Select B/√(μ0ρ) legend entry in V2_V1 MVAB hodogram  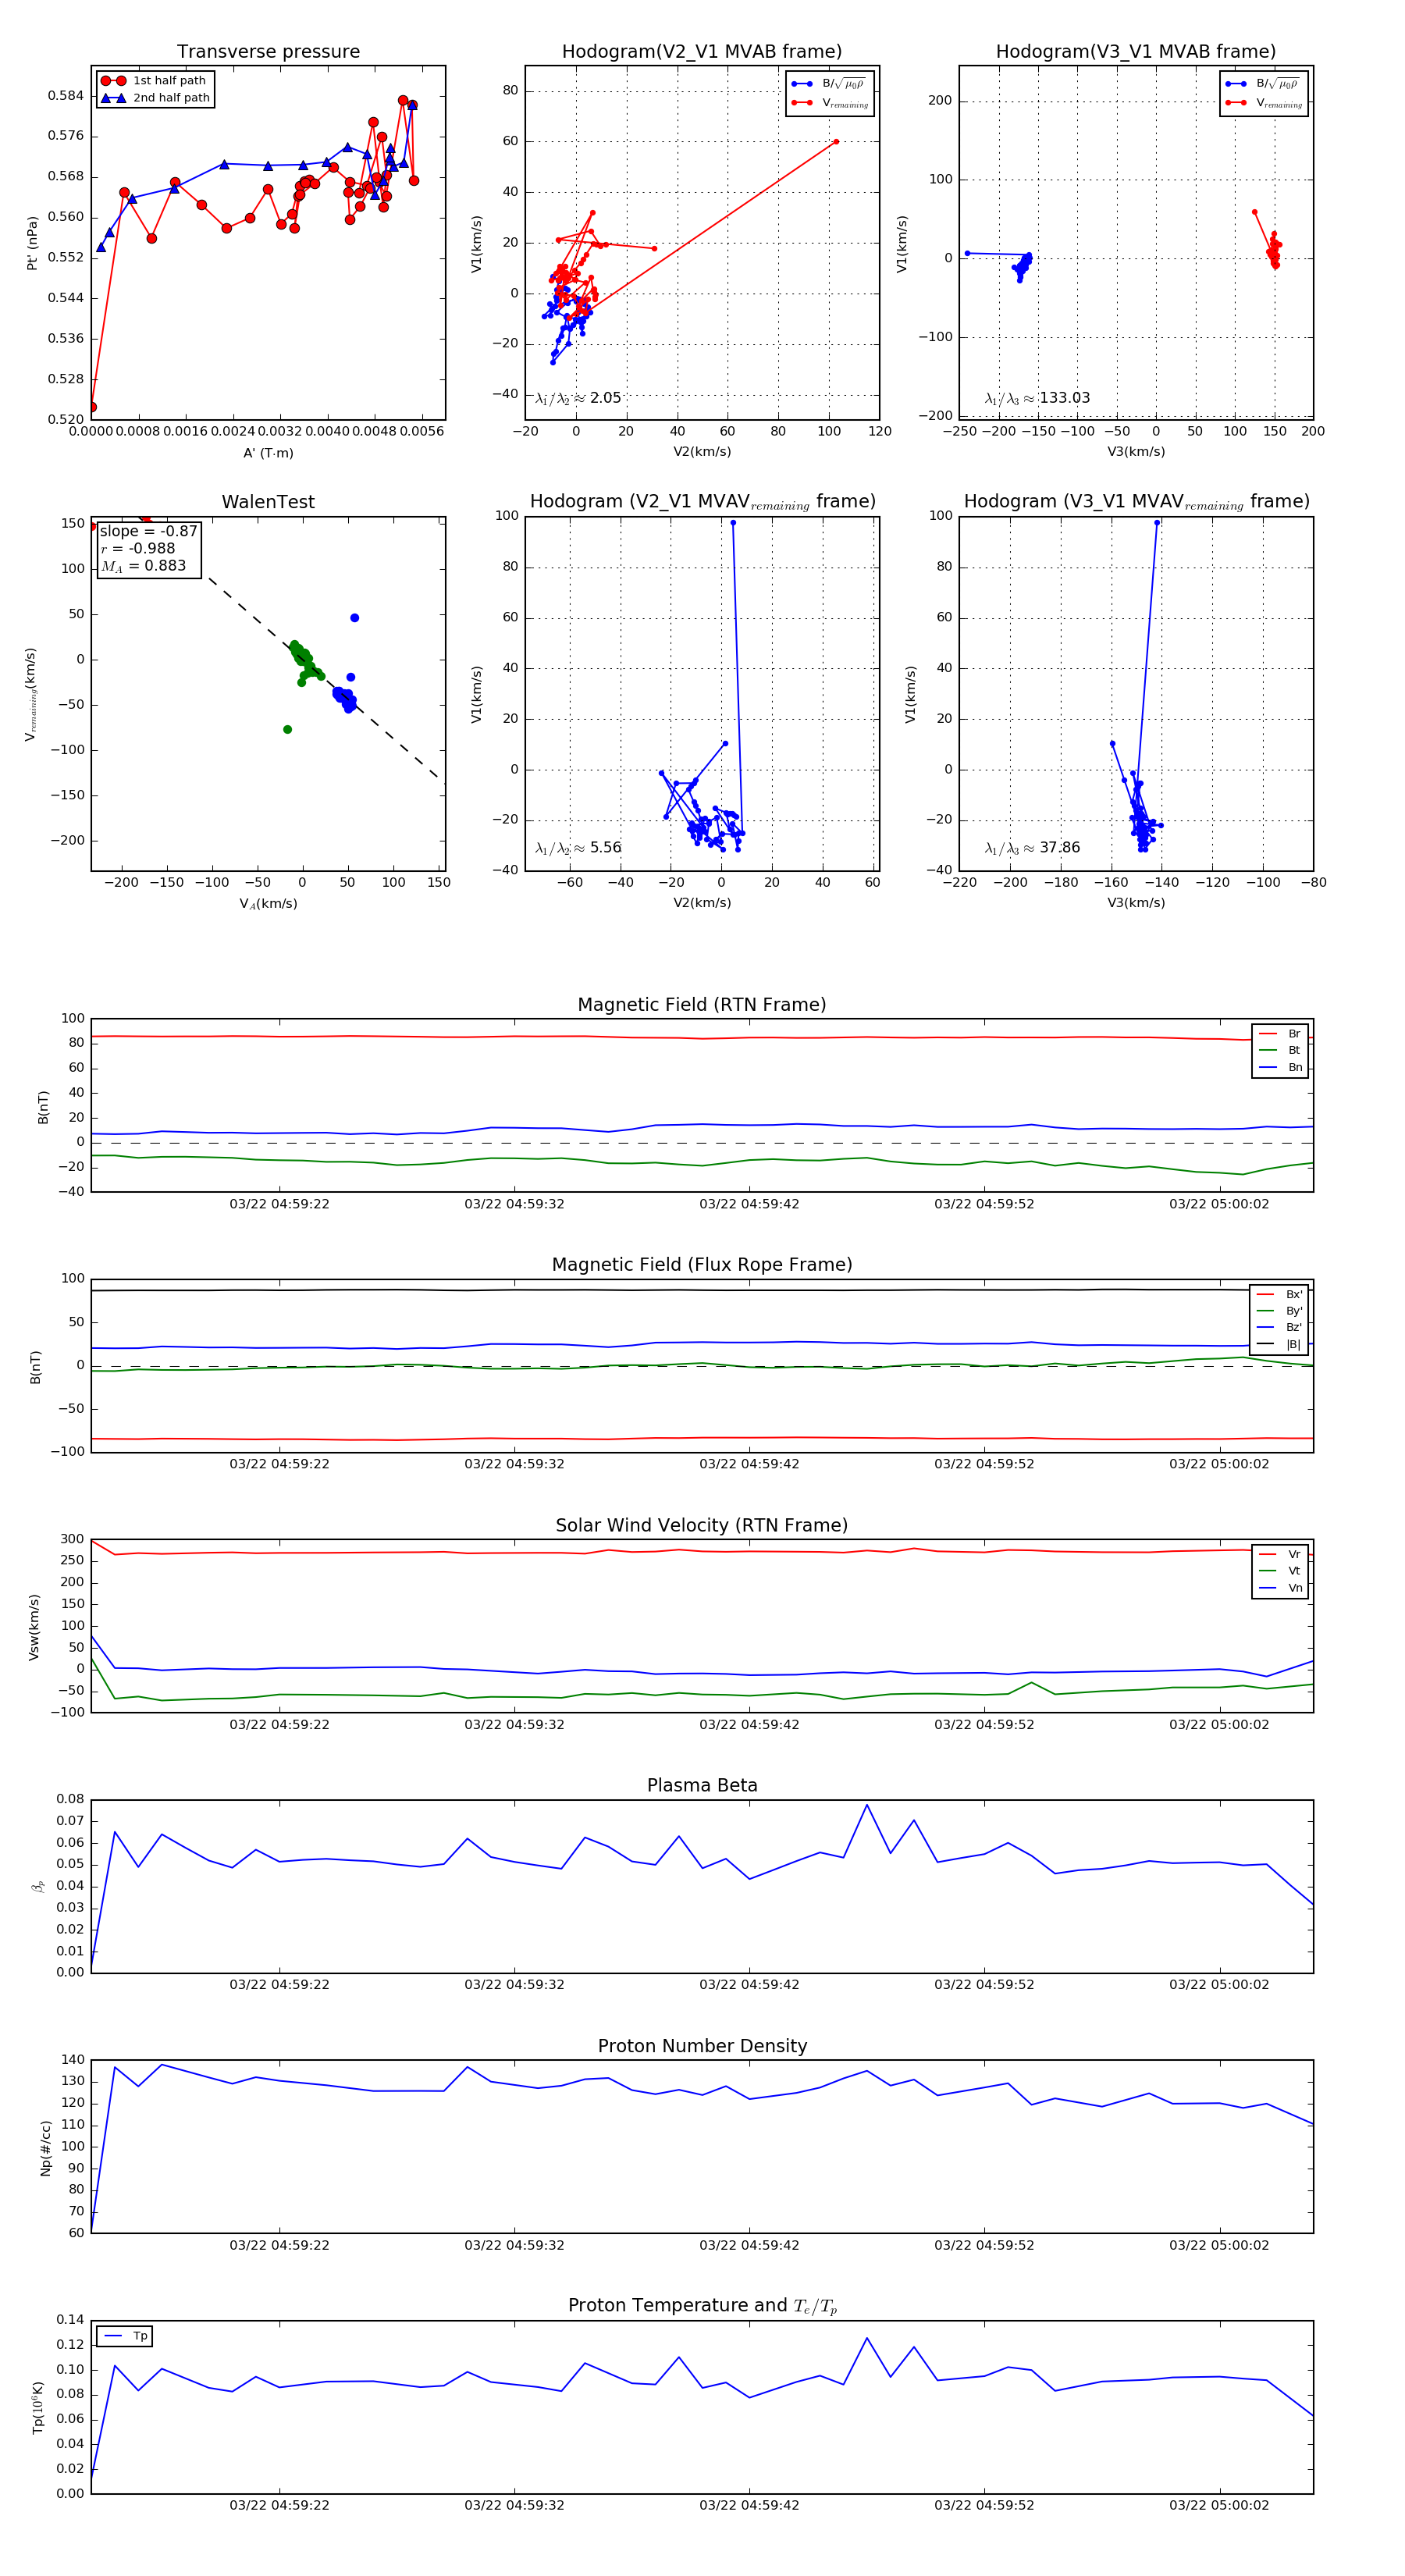point(829,84)
